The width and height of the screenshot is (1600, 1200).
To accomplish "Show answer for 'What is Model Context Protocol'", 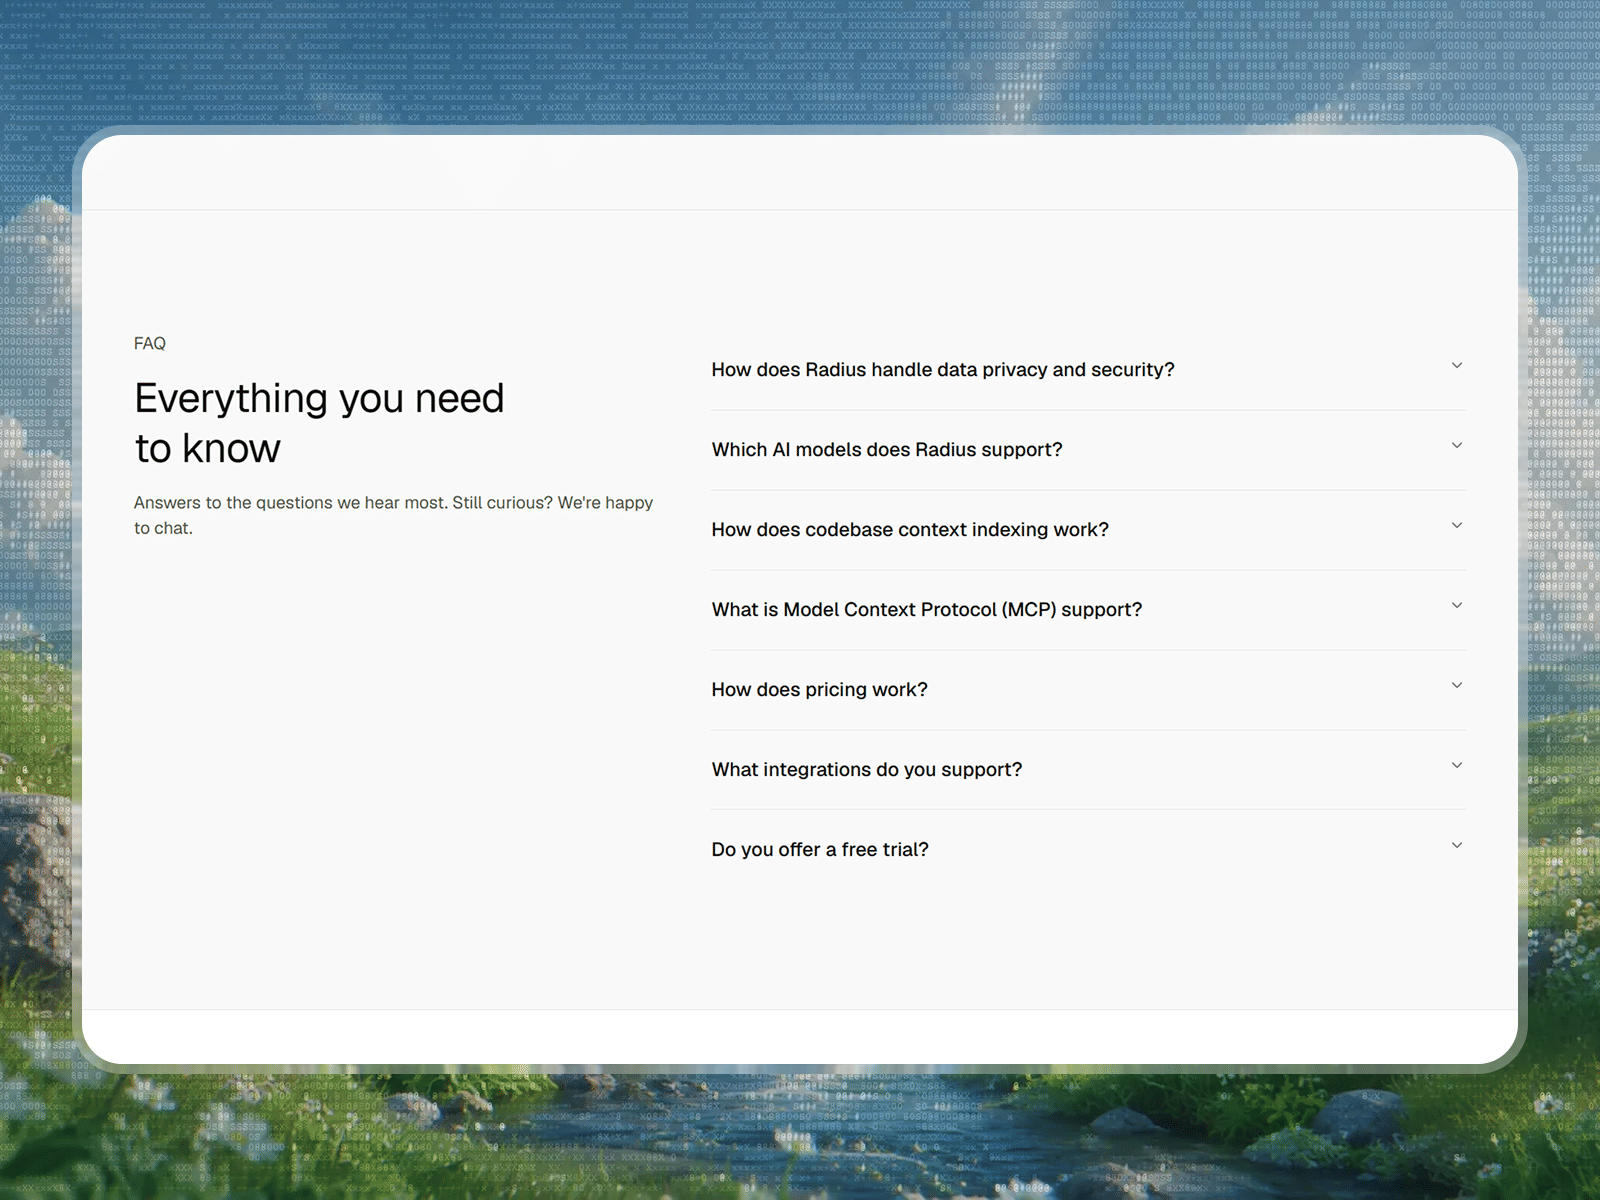I will point(927,610).
